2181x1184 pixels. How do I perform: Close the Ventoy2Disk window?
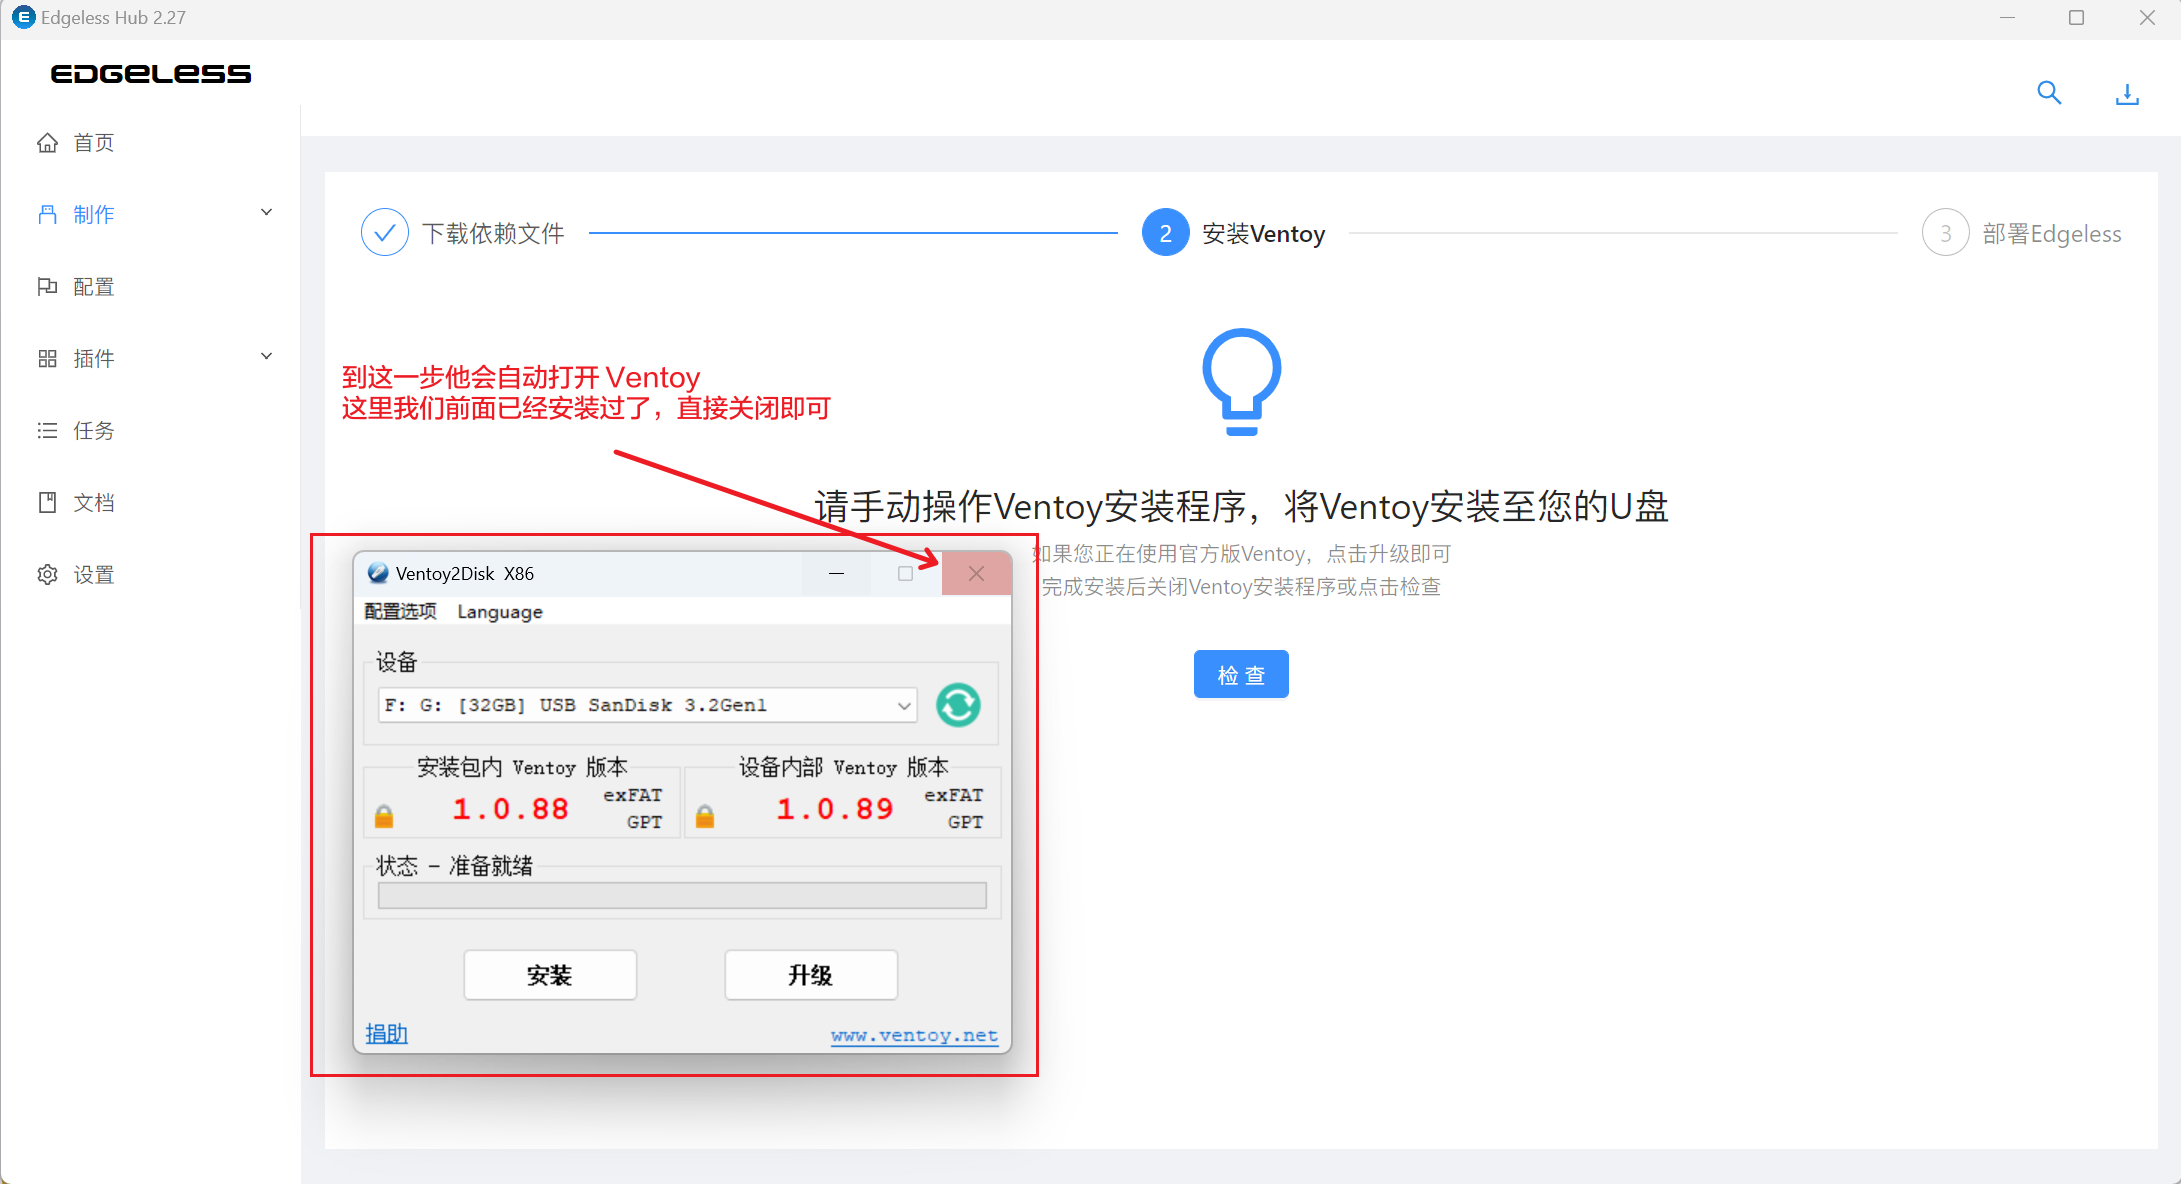[976, 573]
